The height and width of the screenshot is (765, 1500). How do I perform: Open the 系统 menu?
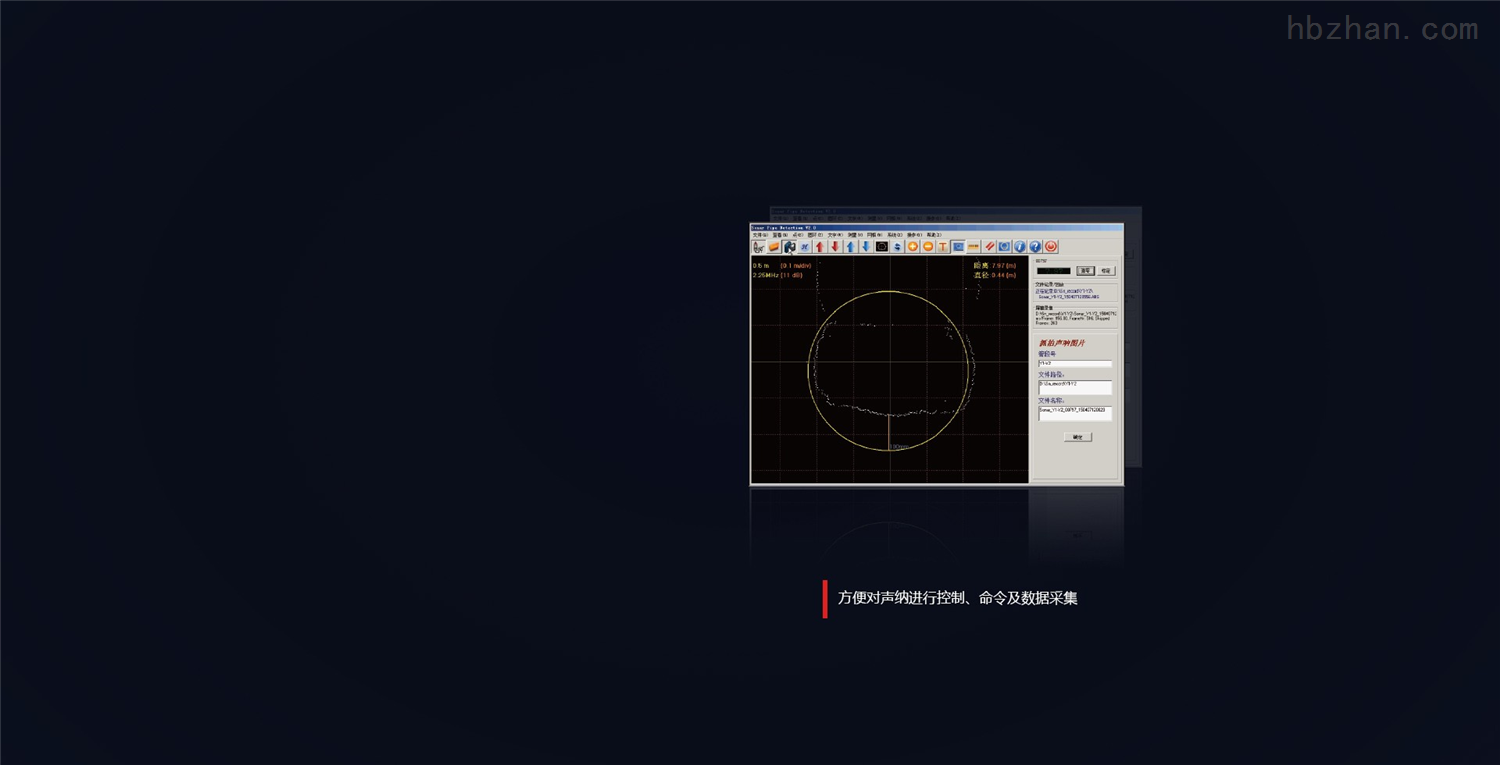tap(895, 235)
